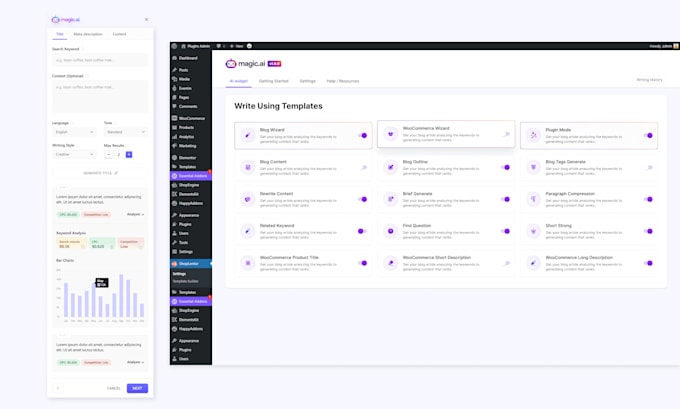This screenshot has width=680, height=409.
Task: Open Writing History link
Action: [649, 80]
